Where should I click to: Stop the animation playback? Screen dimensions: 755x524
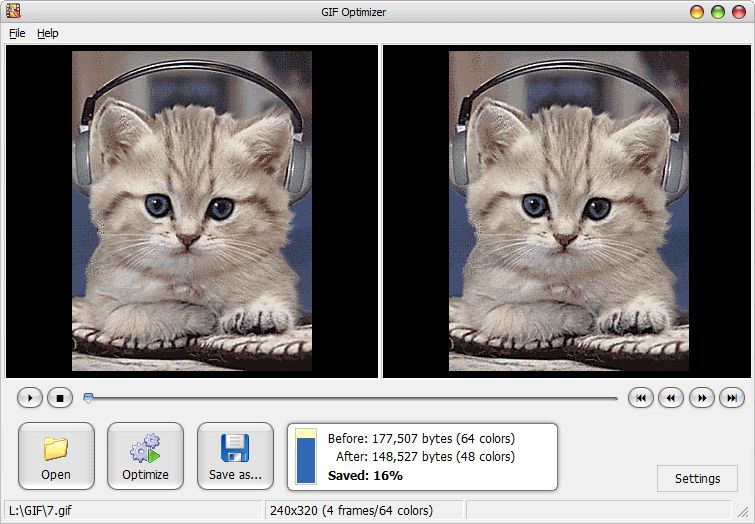[59, 398]
